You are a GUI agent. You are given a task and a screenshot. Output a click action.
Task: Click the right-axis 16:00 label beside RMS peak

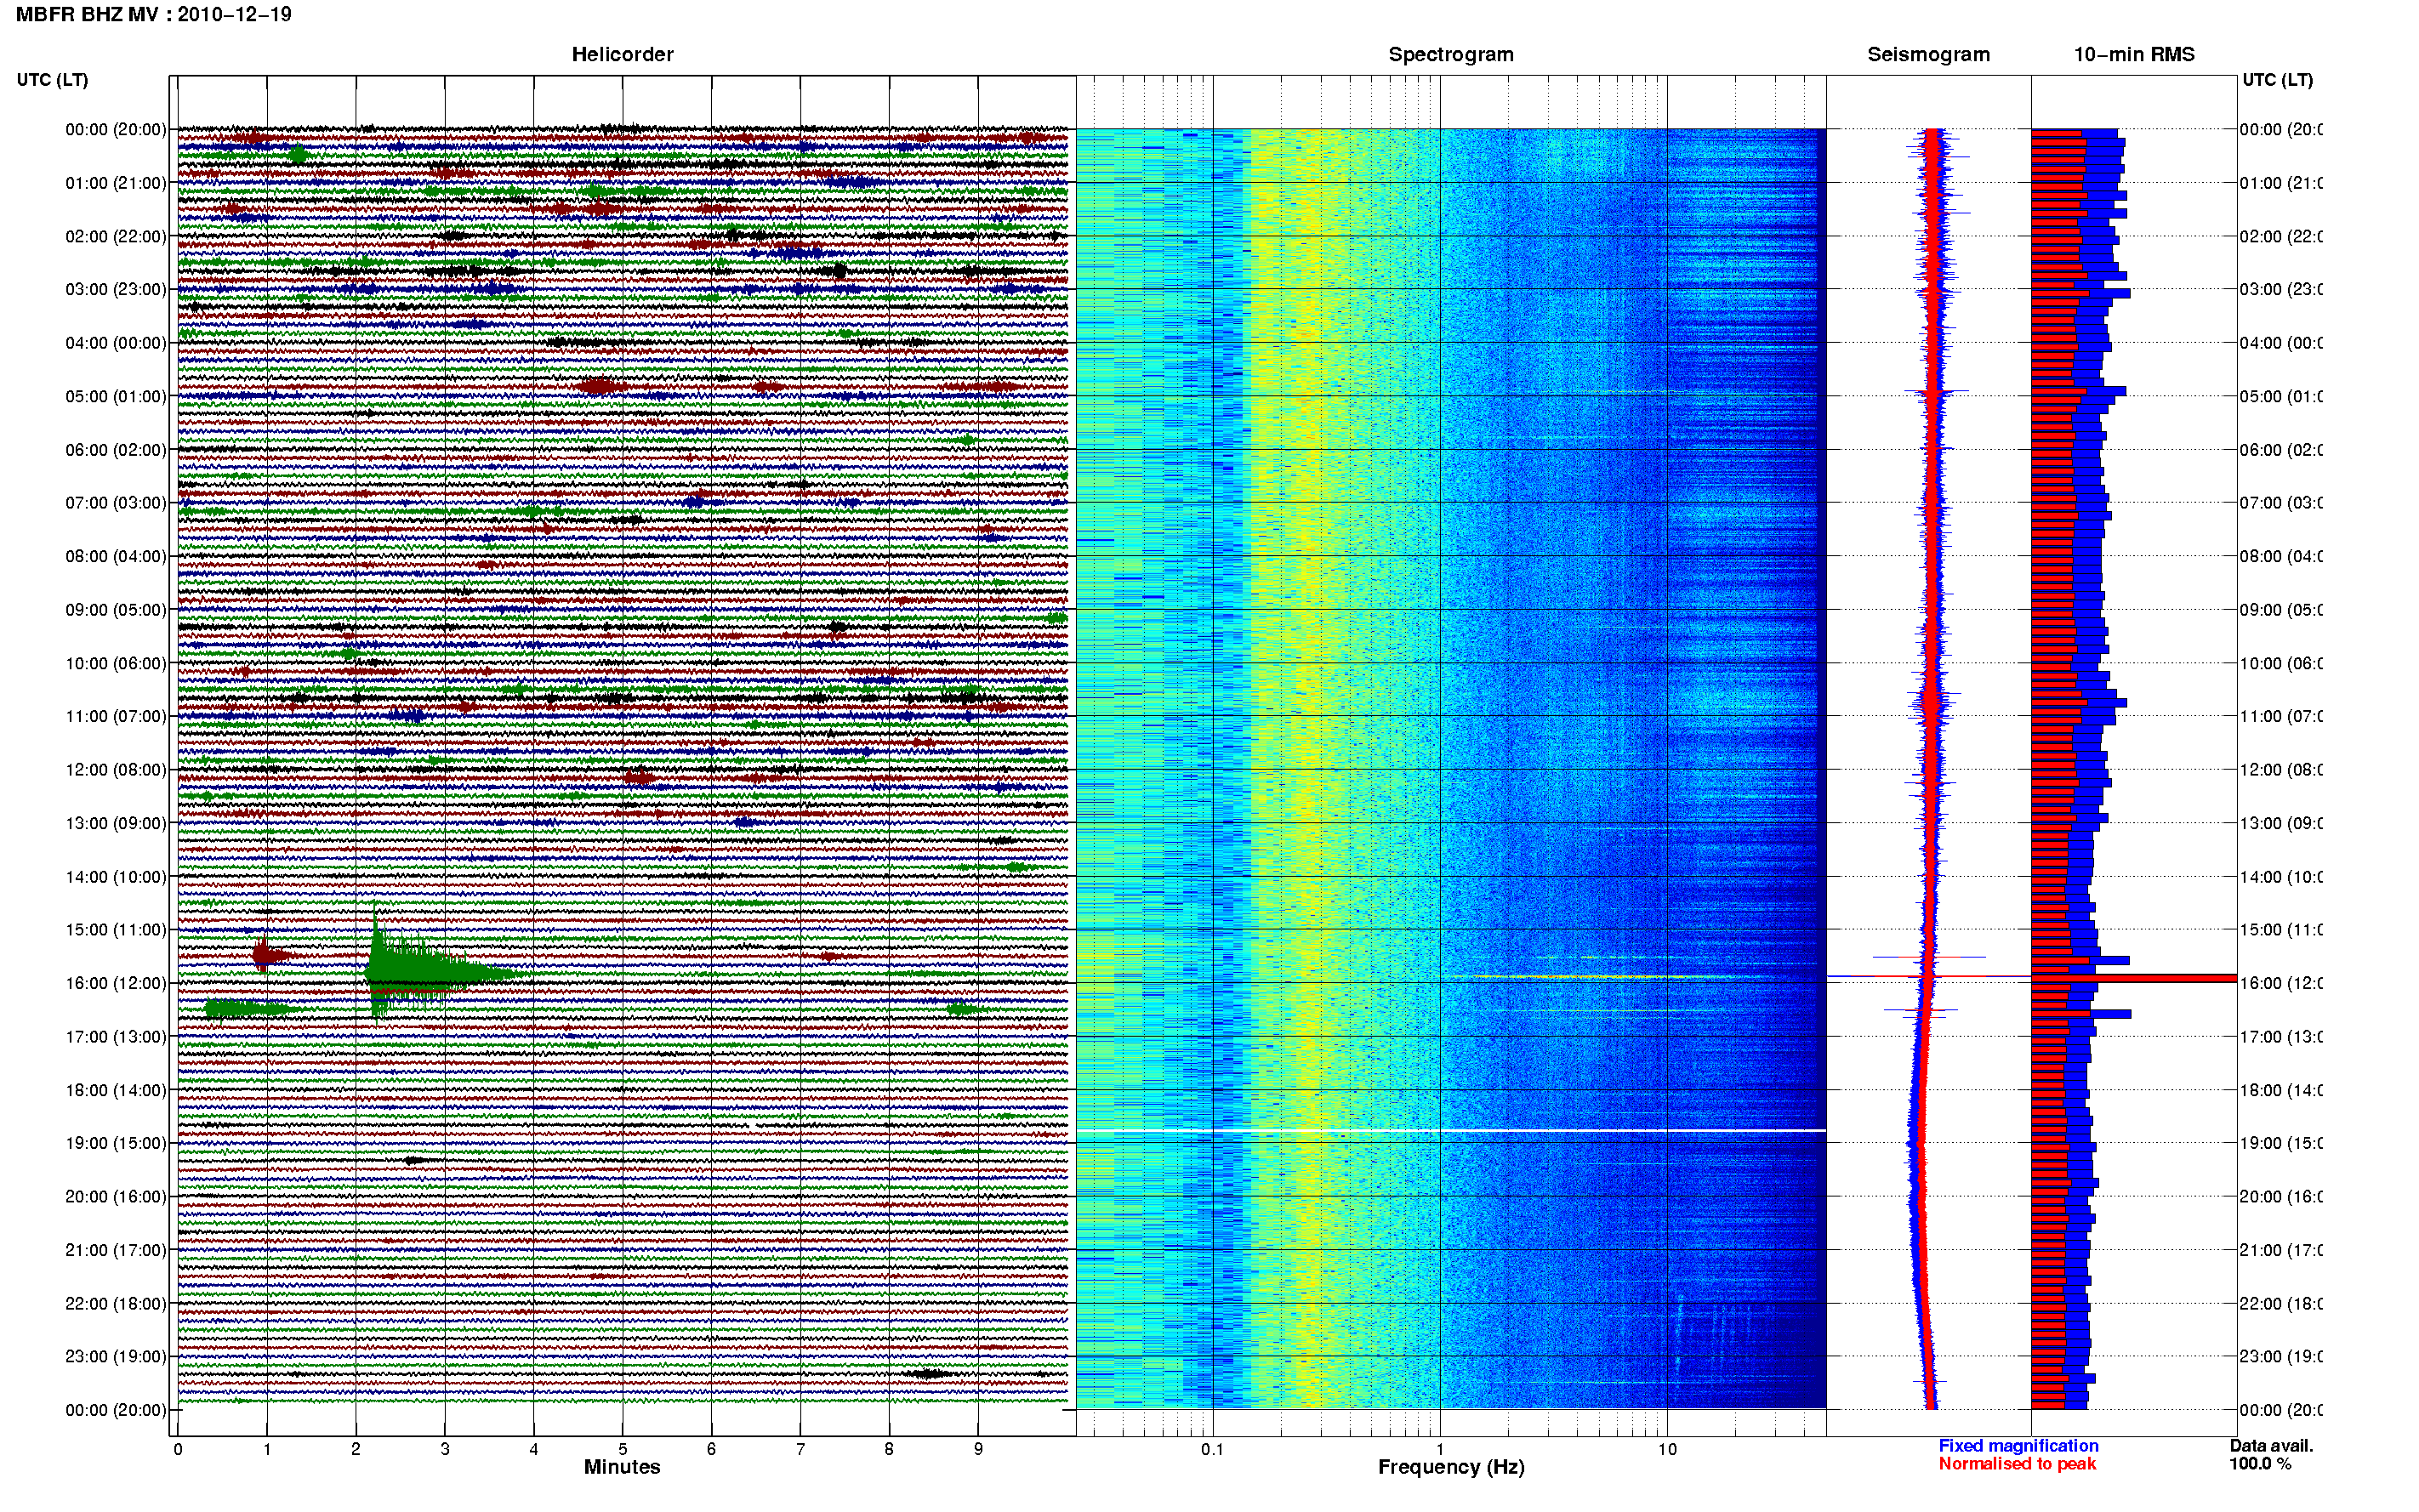tap(2281, 983)
